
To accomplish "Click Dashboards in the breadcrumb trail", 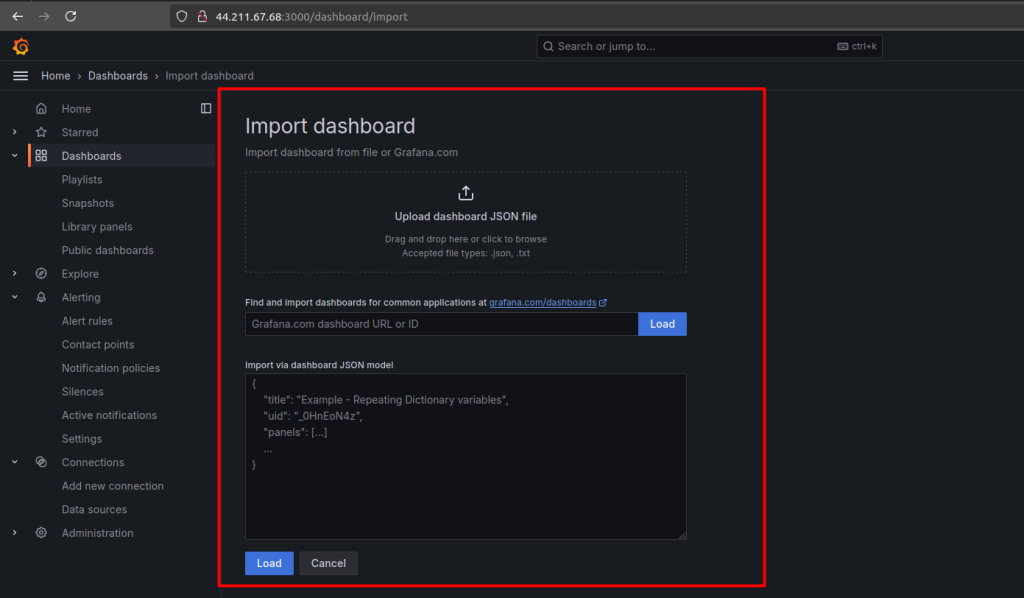I will [x=117, y=75].
